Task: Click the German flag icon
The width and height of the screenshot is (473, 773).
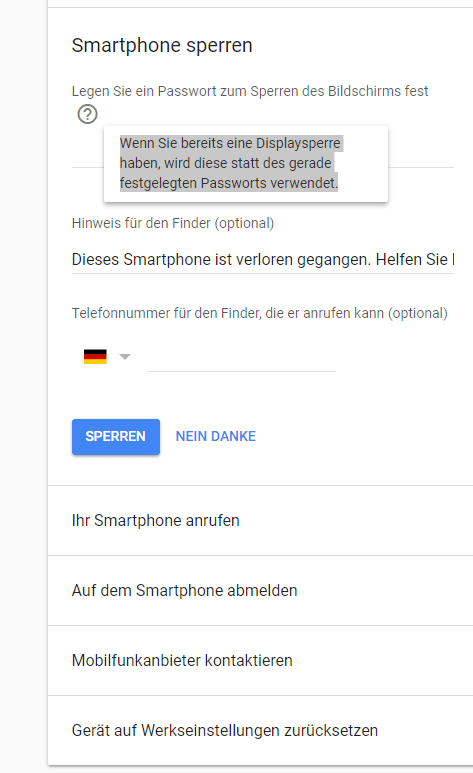Action: point(95,356)
